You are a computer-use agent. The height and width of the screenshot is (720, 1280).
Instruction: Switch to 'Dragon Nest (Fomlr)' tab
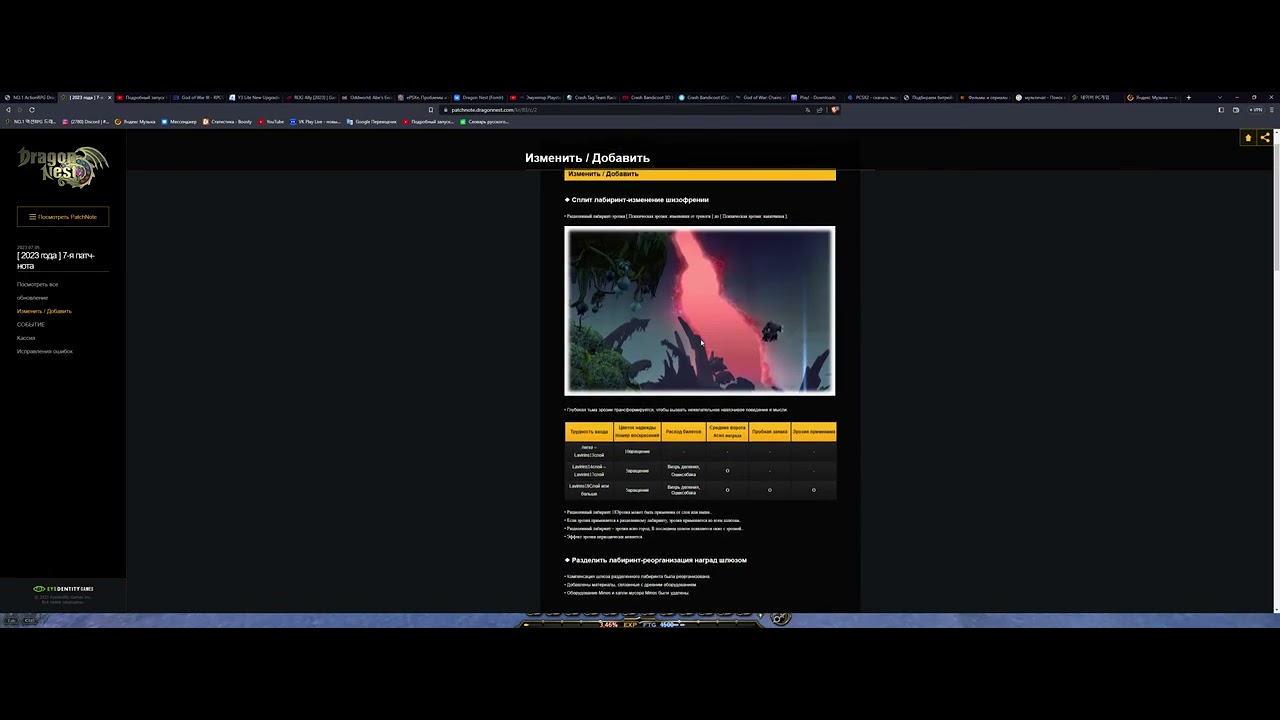coord(480,98)
